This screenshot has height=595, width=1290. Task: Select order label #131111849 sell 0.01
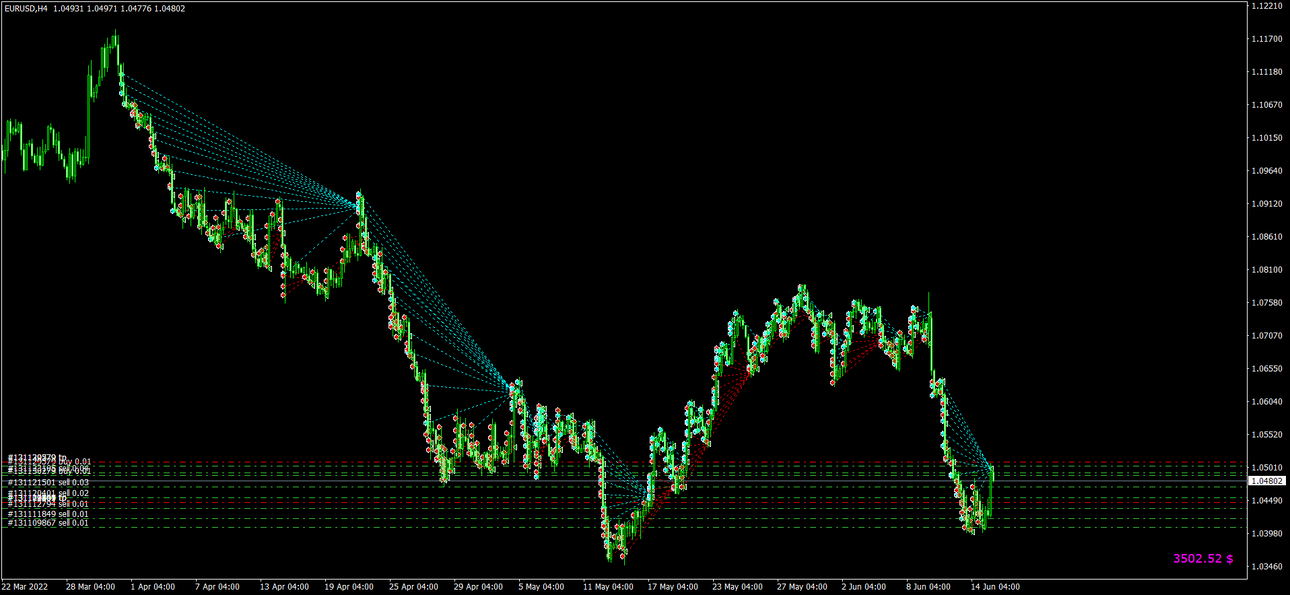coord(48,514)
